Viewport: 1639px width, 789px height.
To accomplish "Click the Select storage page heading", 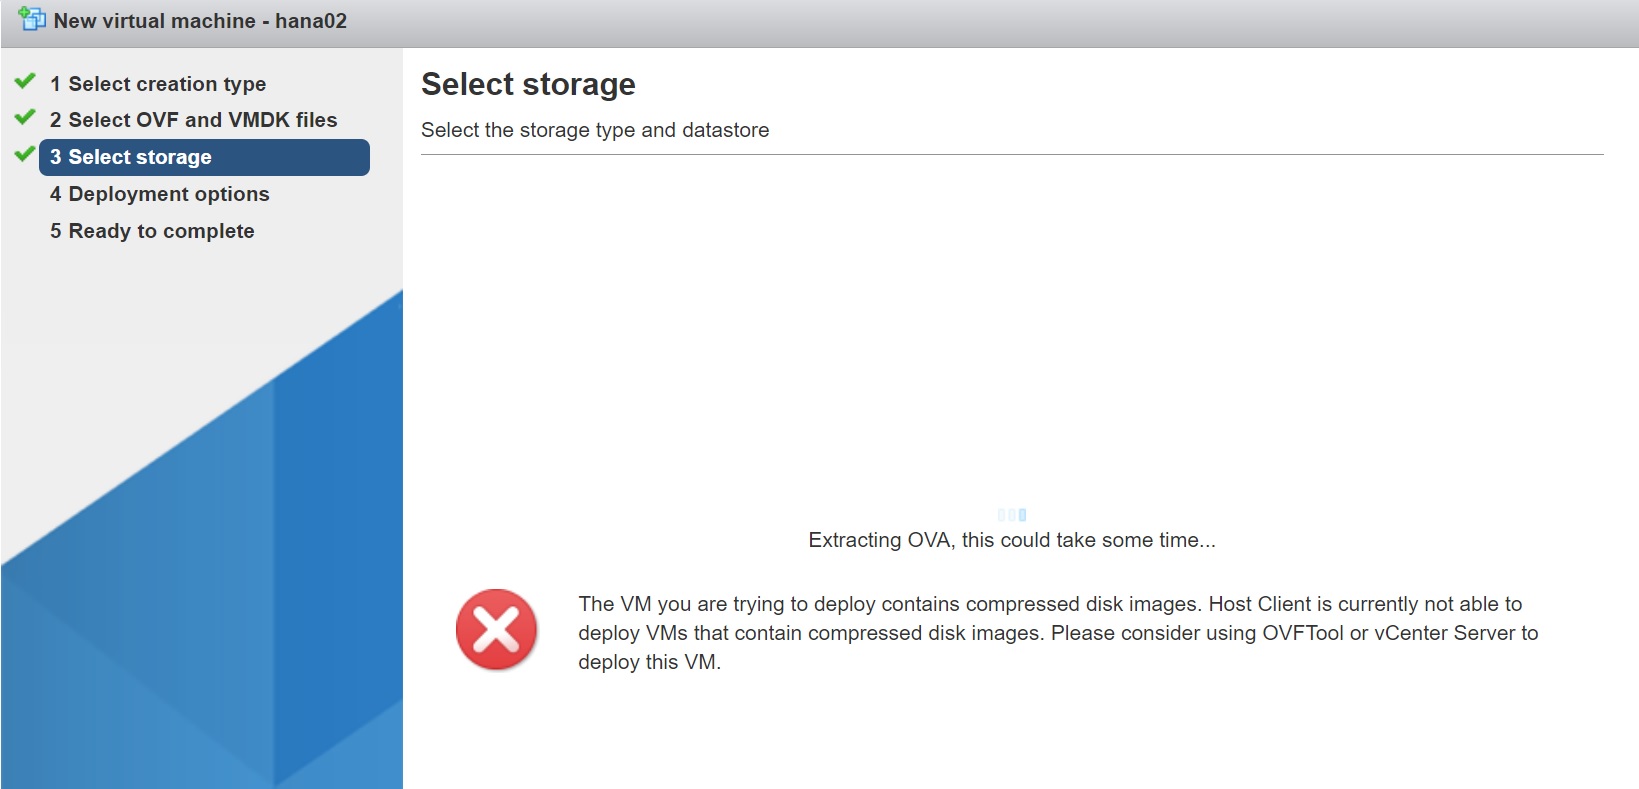I will (528, 84).
